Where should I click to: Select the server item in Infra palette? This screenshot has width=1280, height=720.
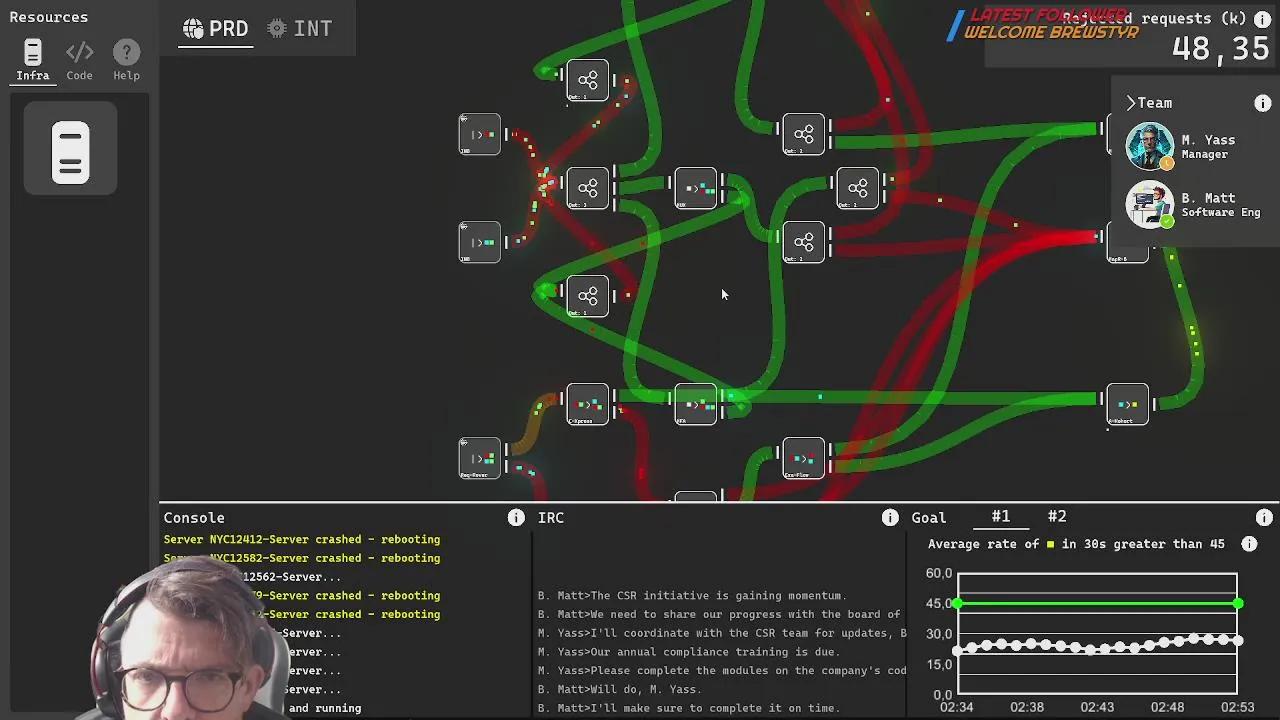pos(70,153)
